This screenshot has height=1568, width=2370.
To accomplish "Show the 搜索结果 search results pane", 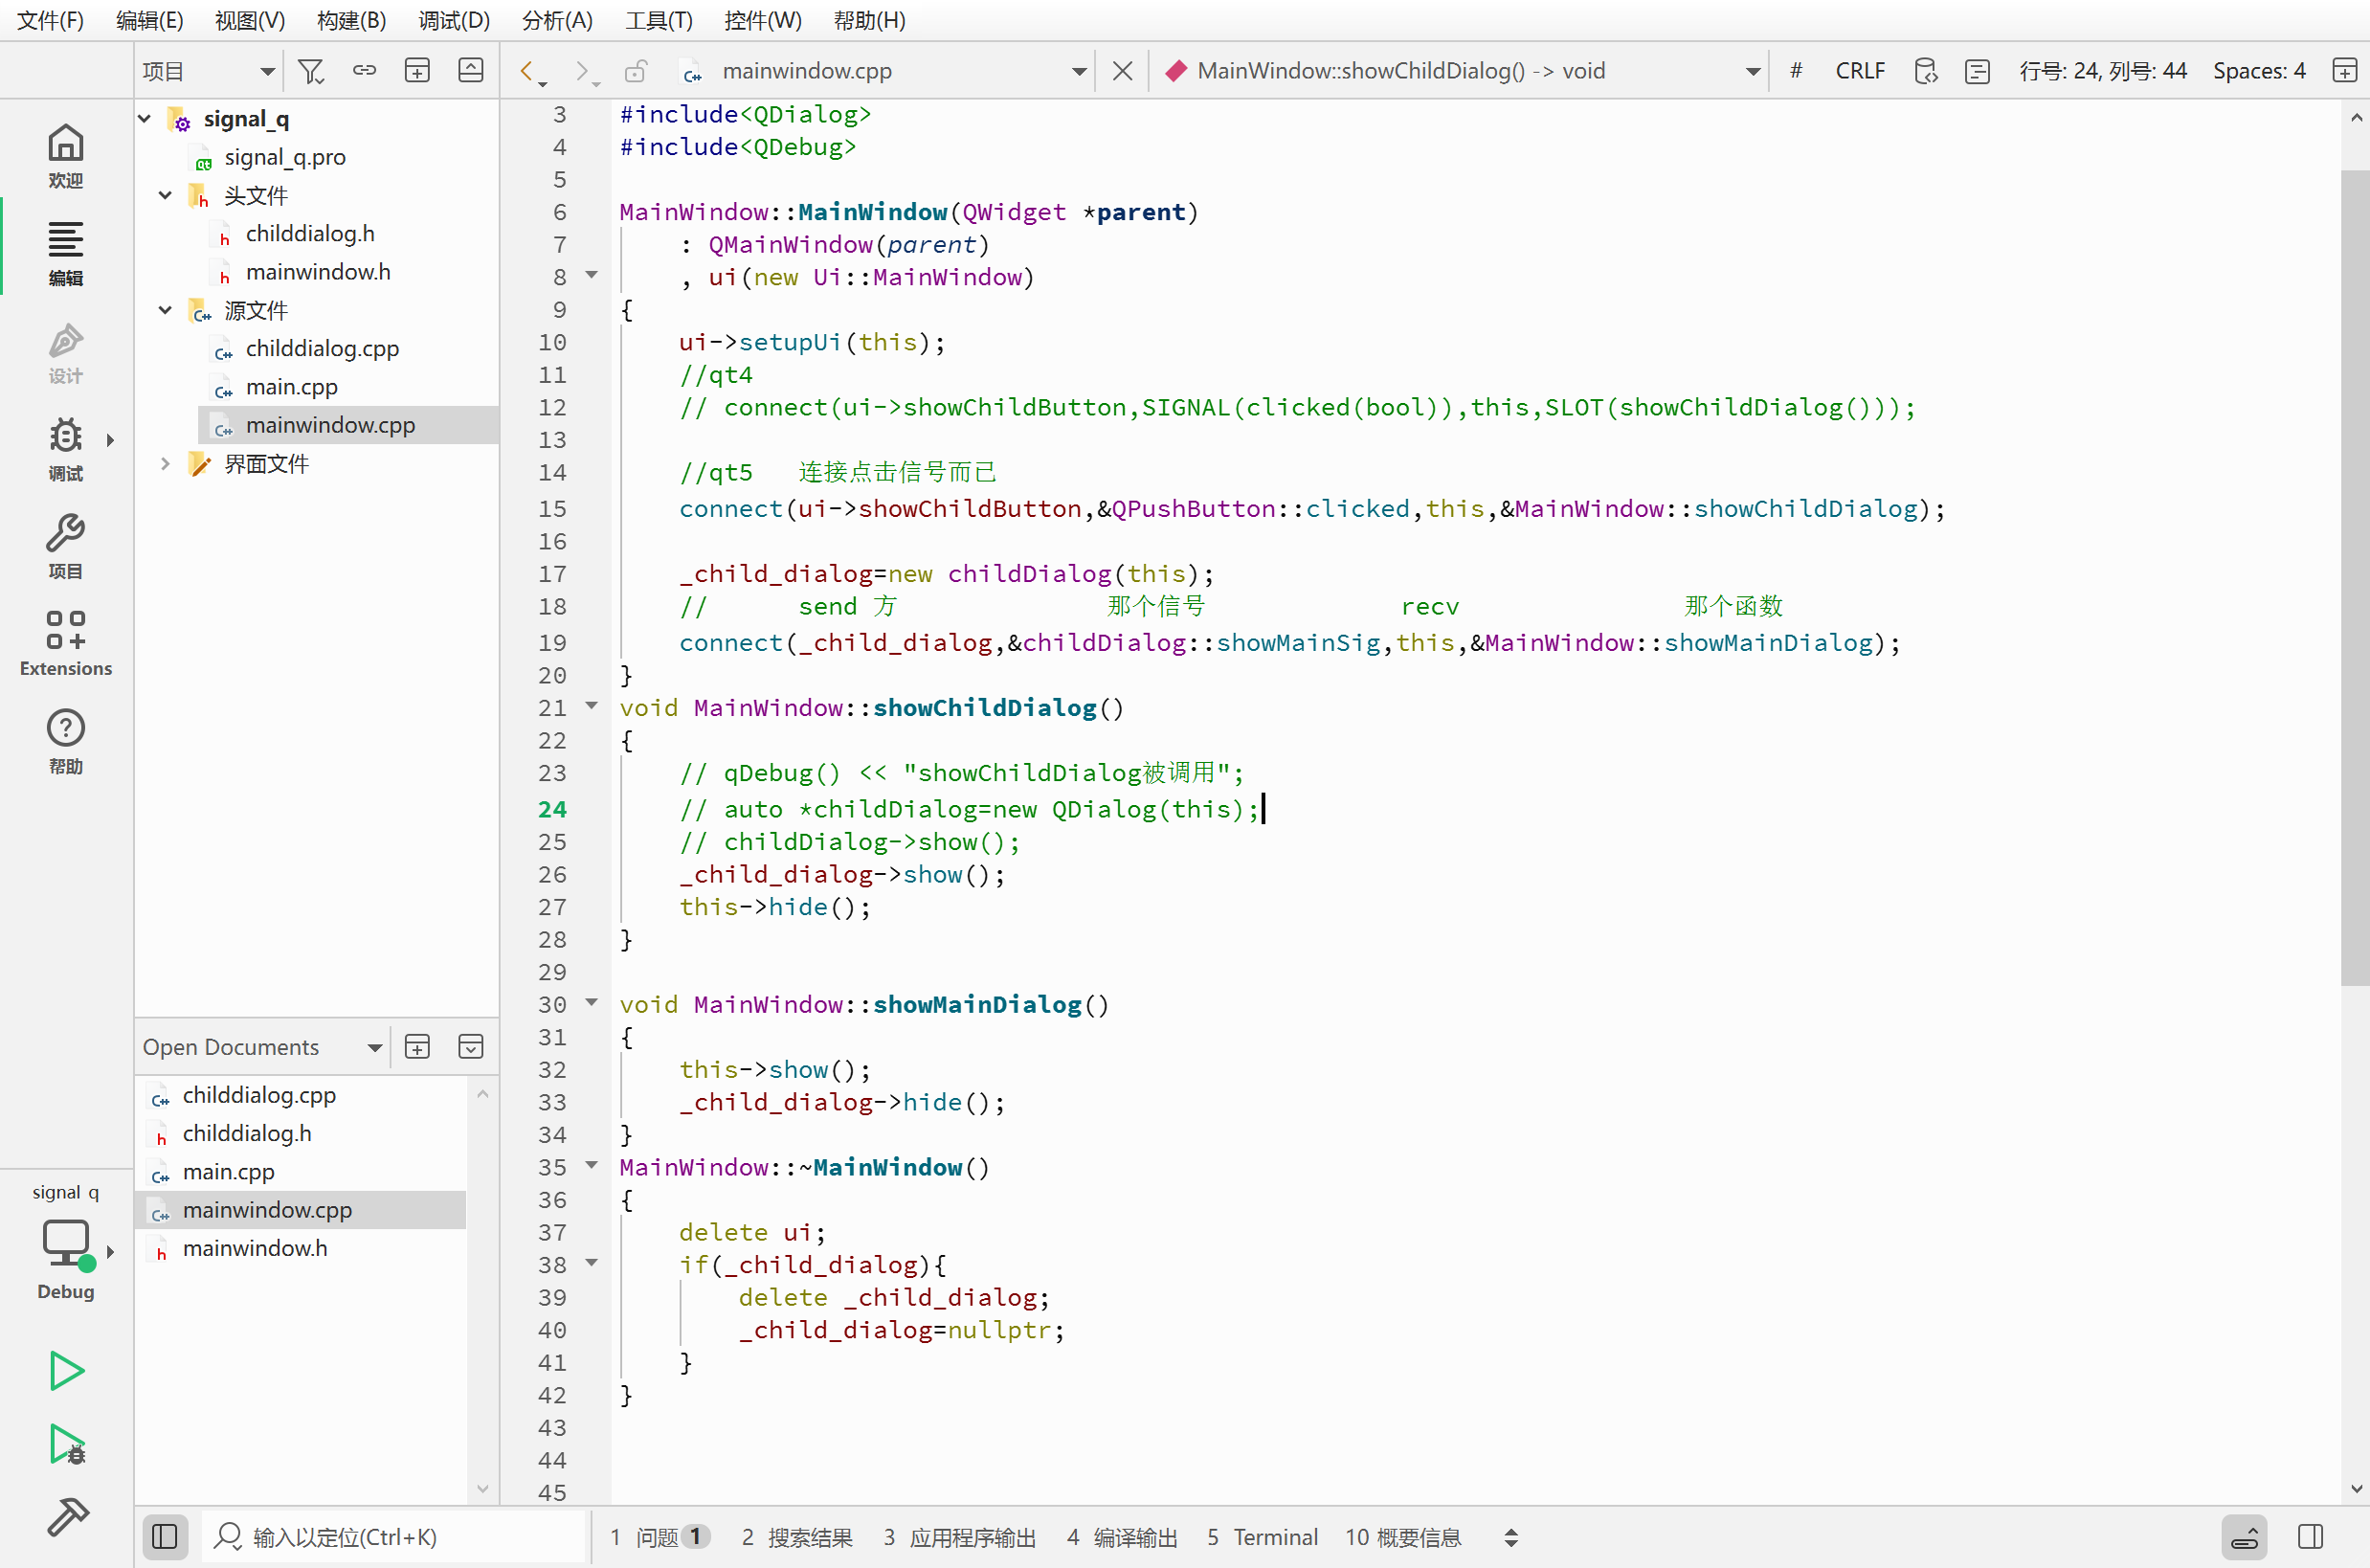I will (x=797, y=1537).
